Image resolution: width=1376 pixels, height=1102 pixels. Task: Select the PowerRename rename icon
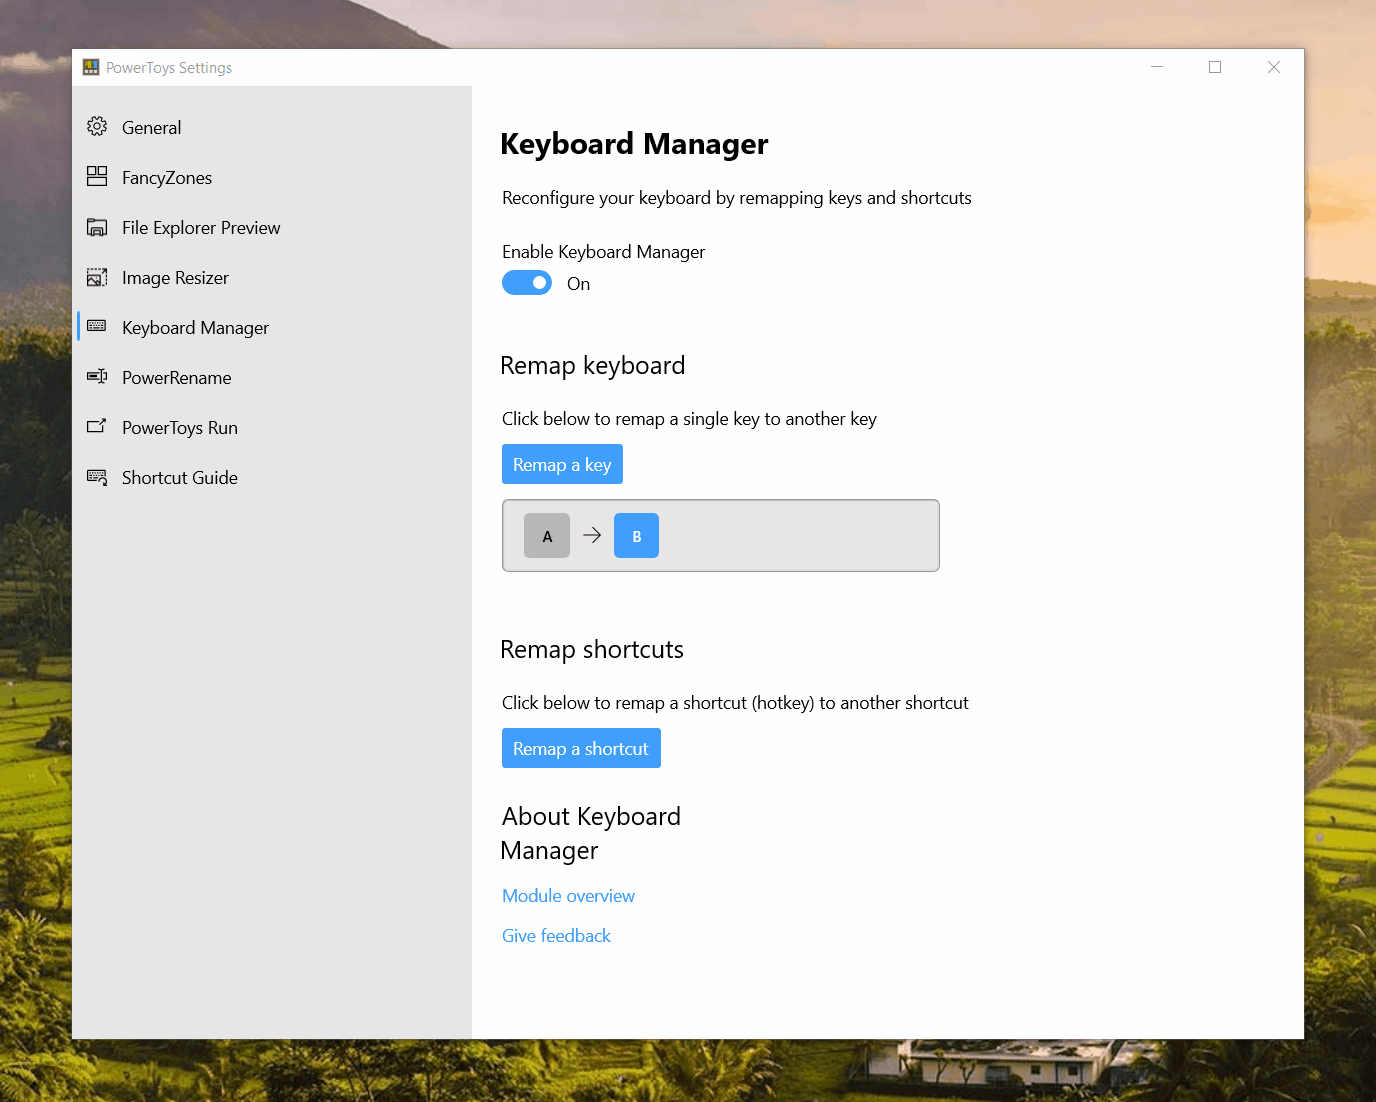(x=97, y=377)
